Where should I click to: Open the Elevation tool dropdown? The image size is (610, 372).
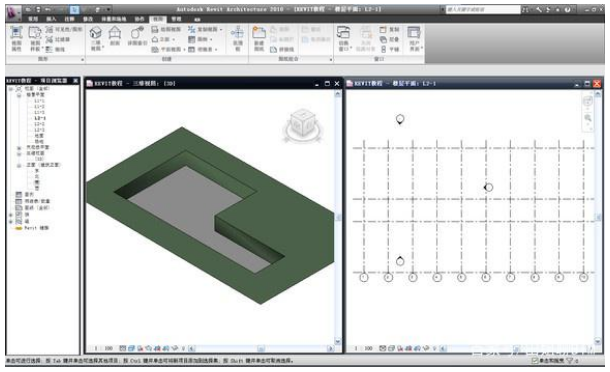tap(163, 39)
